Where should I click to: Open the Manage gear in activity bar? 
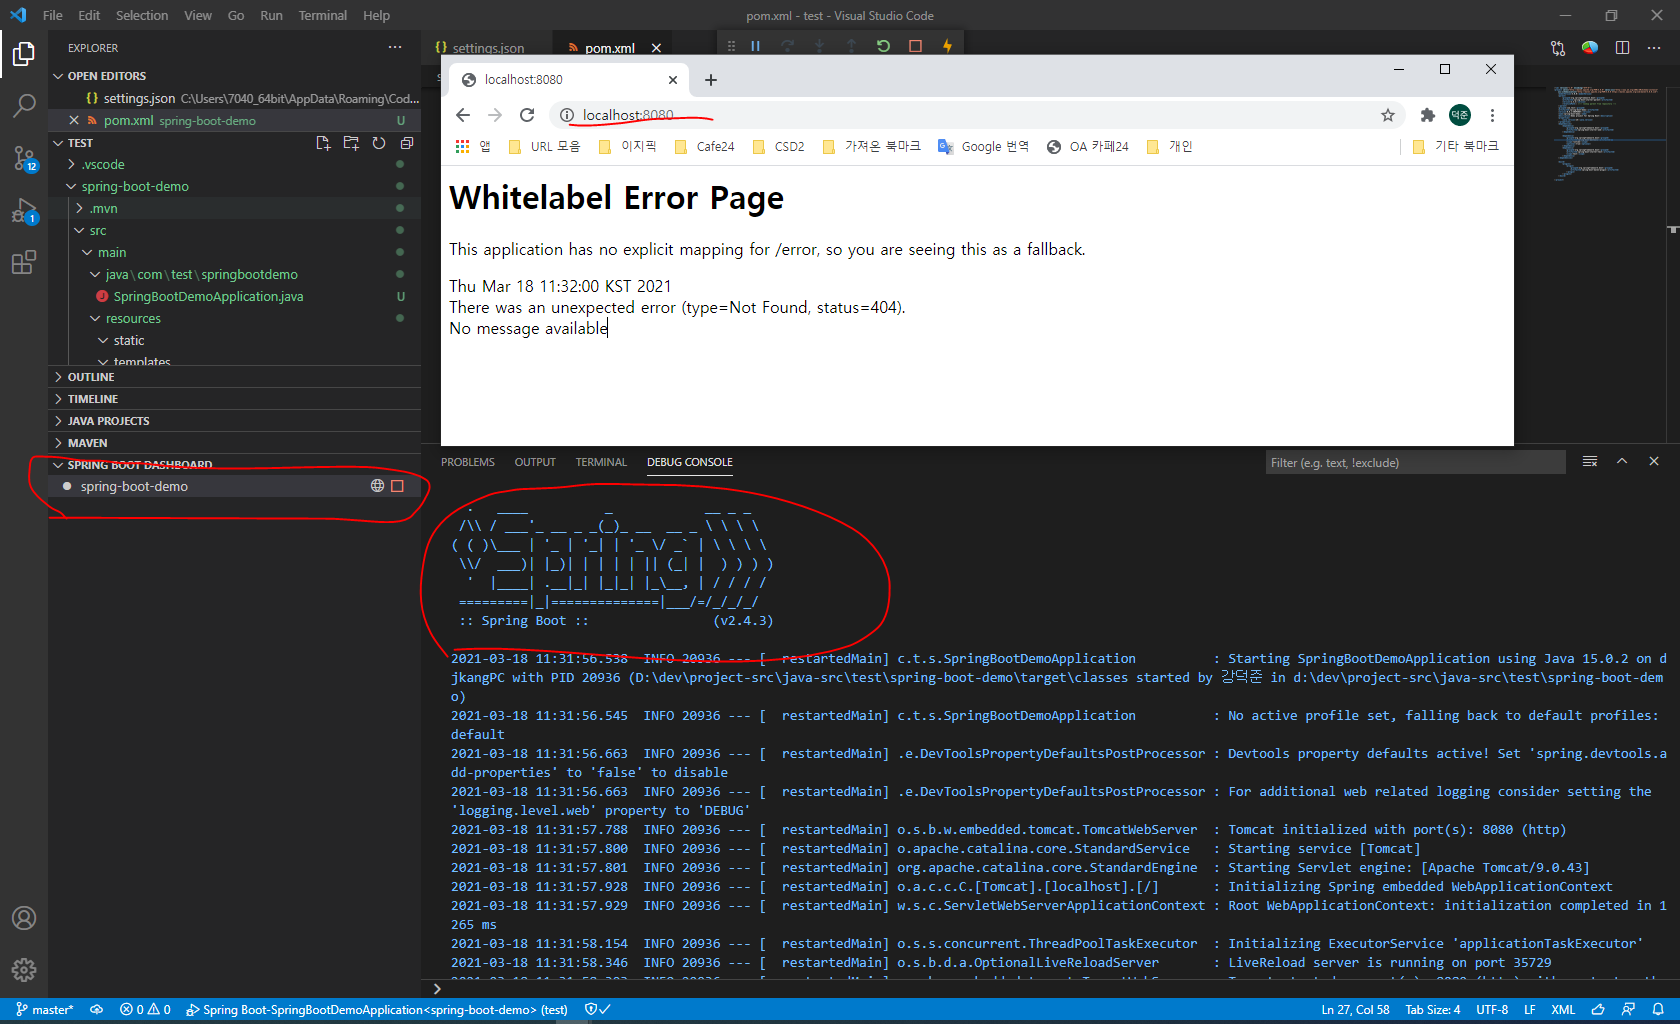tap(24, 970)
